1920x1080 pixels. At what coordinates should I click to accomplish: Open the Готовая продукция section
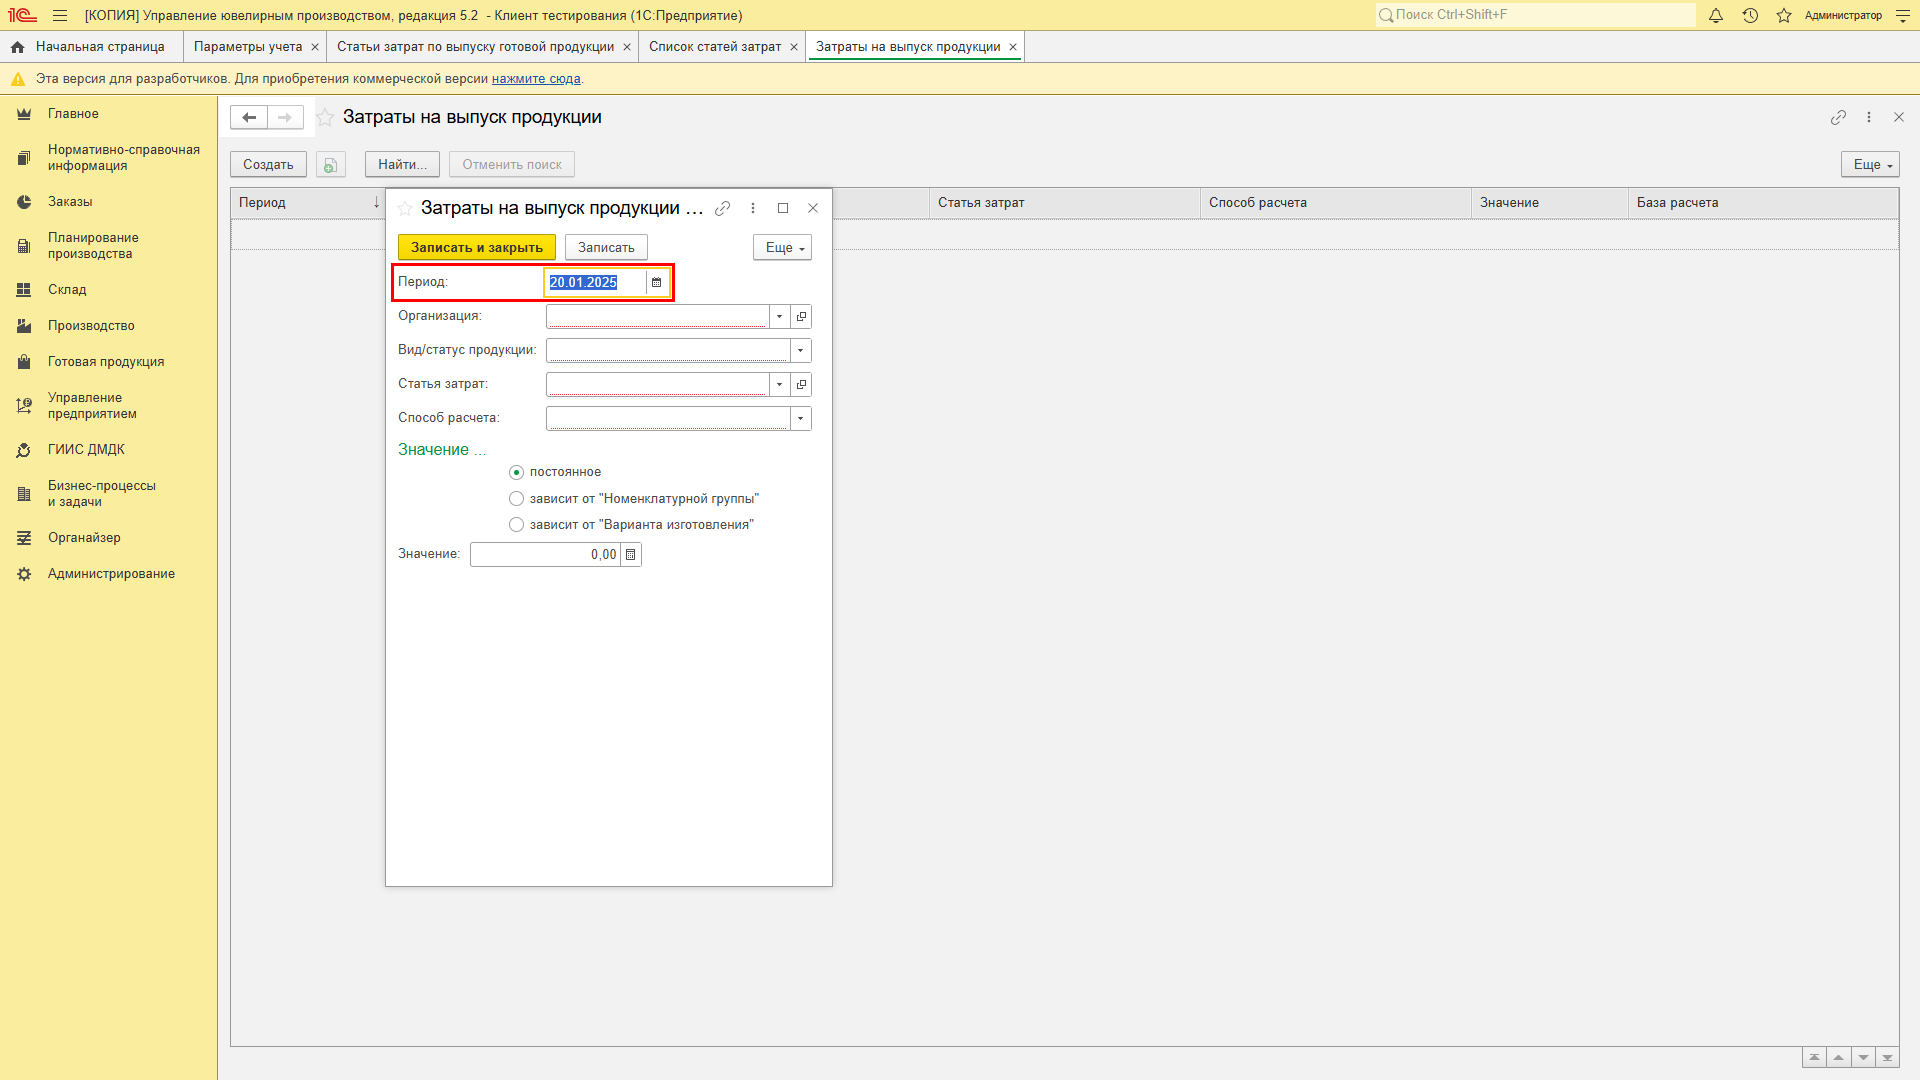108,362
